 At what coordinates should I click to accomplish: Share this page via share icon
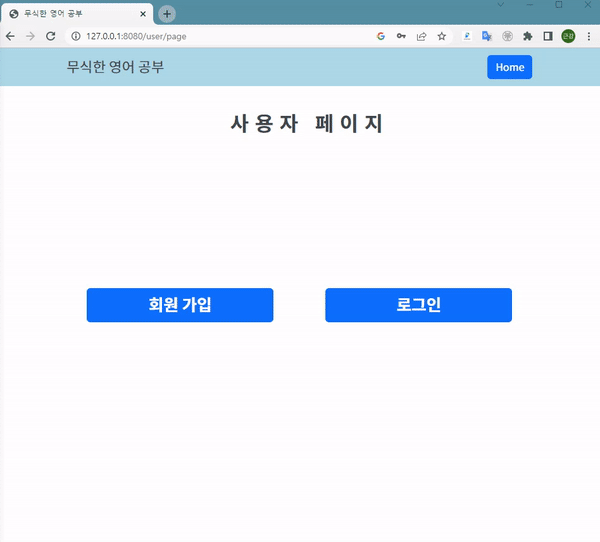coord(421,36)
